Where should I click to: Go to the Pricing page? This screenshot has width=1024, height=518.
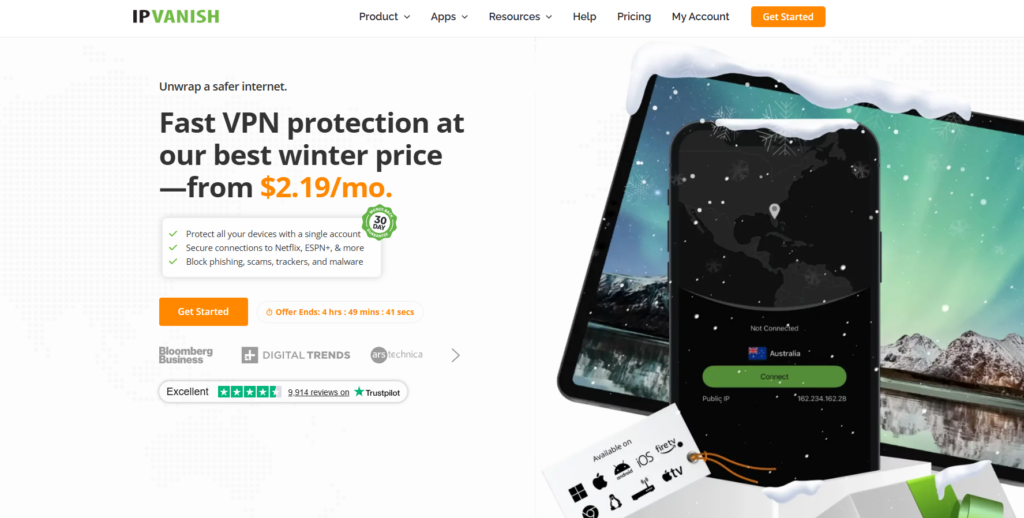[634, 17]
